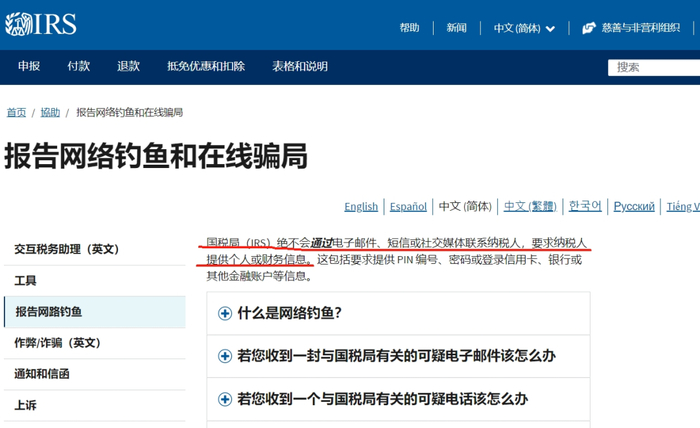Open the 中文(简体) language dropdown
This screenshot has height=428, width=700.
coord(524,28)
